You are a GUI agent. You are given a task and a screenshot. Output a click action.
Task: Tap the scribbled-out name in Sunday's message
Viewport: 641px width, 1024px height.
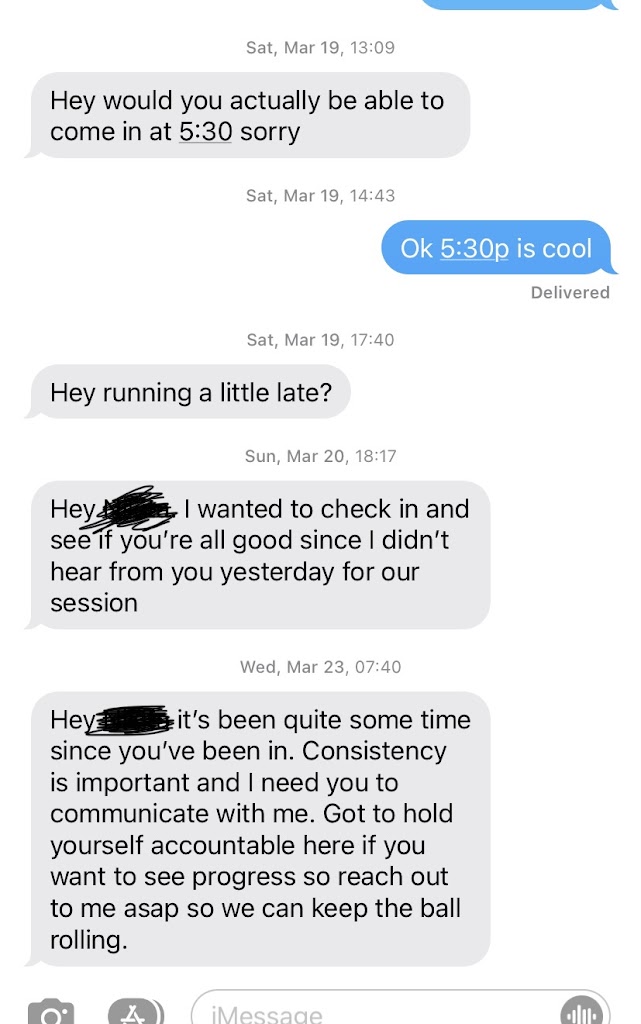pos(136,507)
